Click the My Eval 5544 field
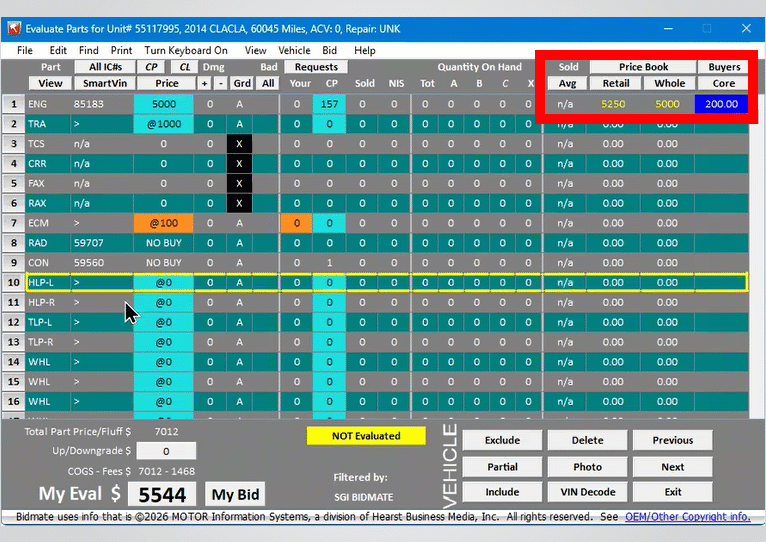 (162, 495)
